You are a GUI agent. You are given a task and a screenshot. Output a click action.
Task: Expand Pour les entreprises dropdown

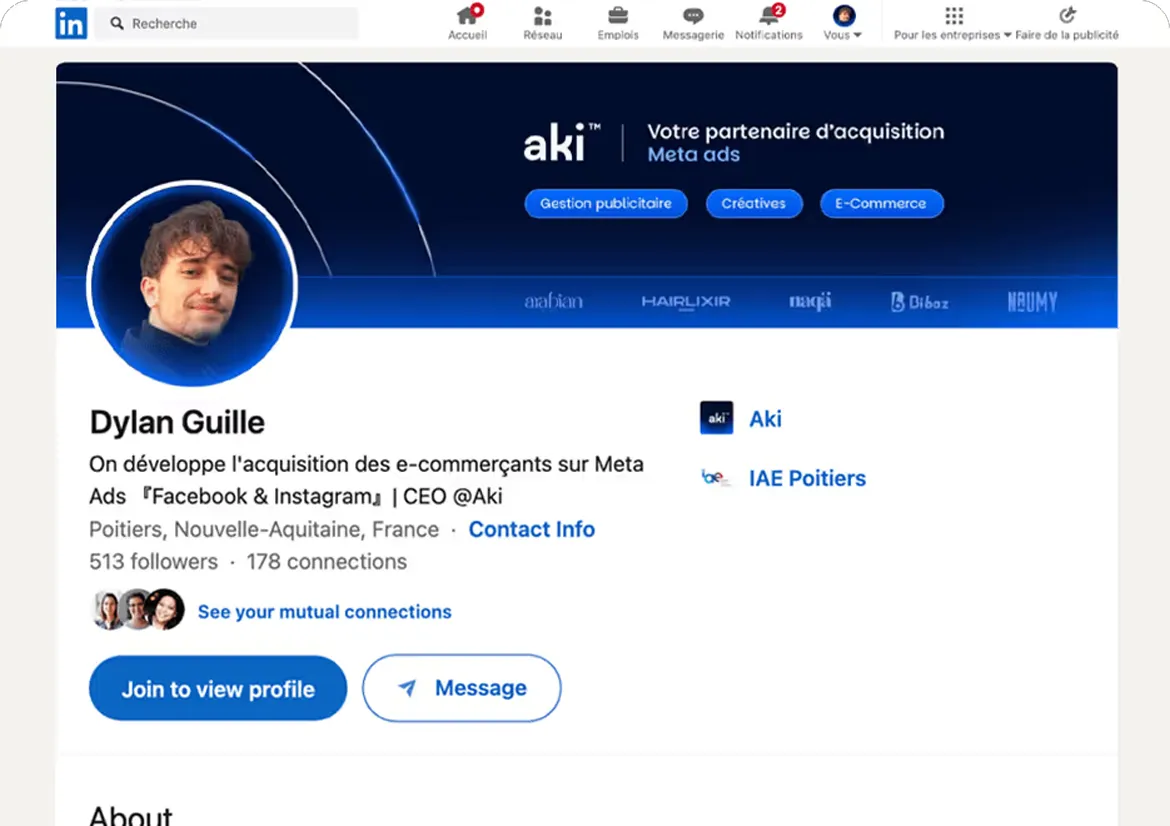tap(1007, 35)
